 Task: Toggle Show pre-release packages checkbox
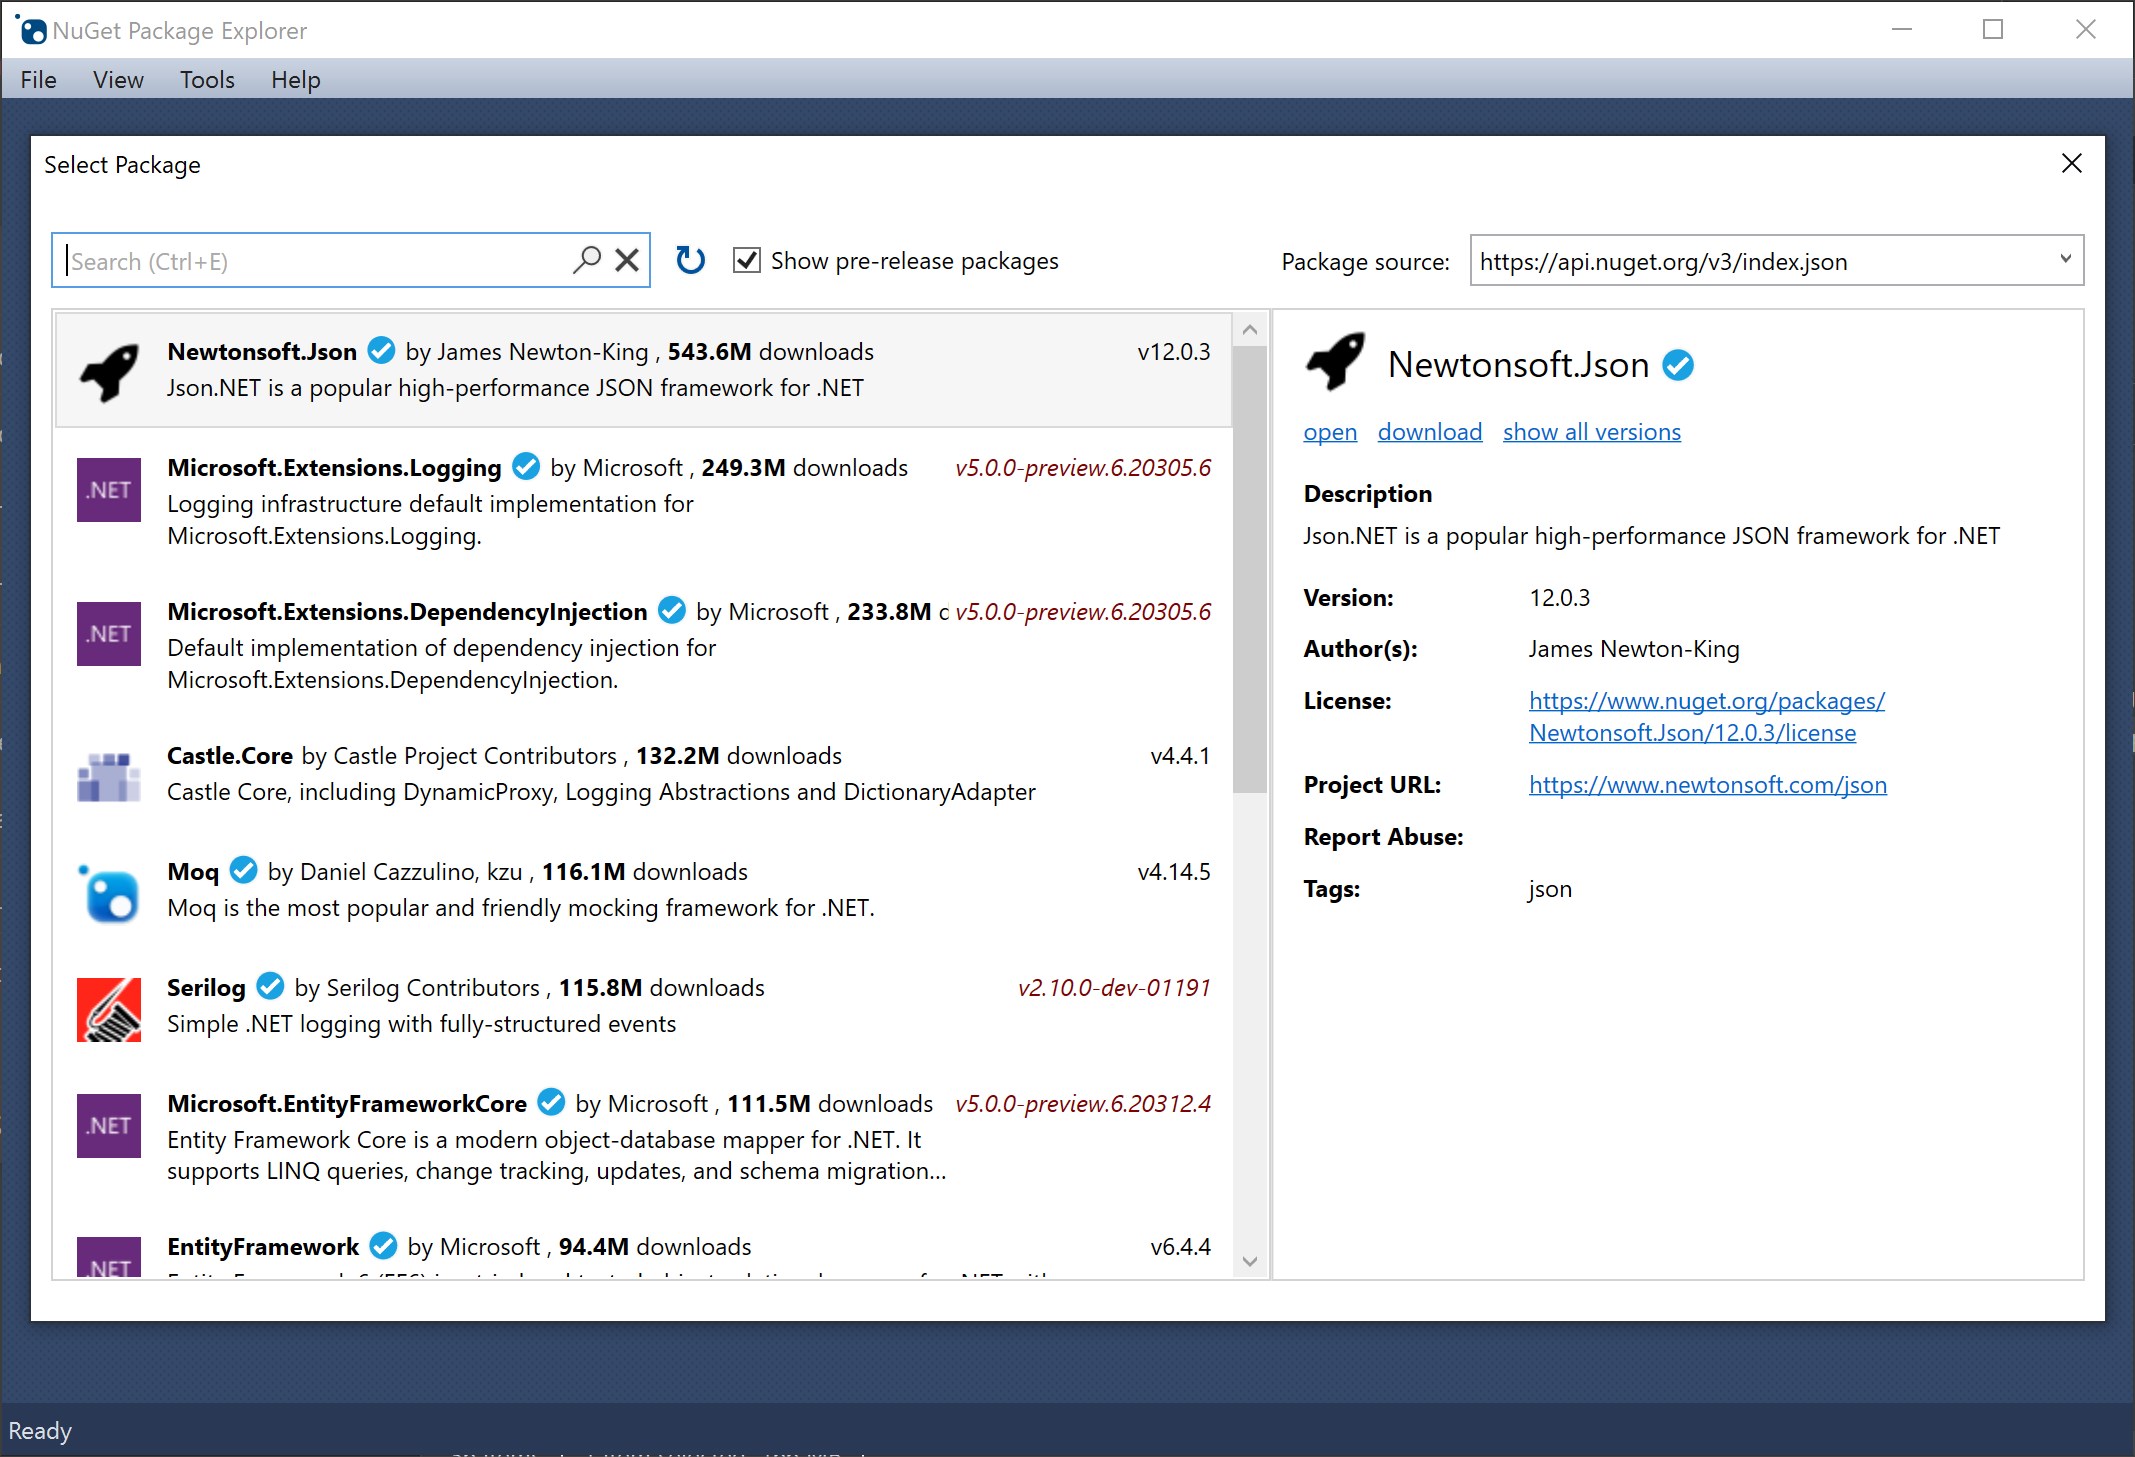747,260
